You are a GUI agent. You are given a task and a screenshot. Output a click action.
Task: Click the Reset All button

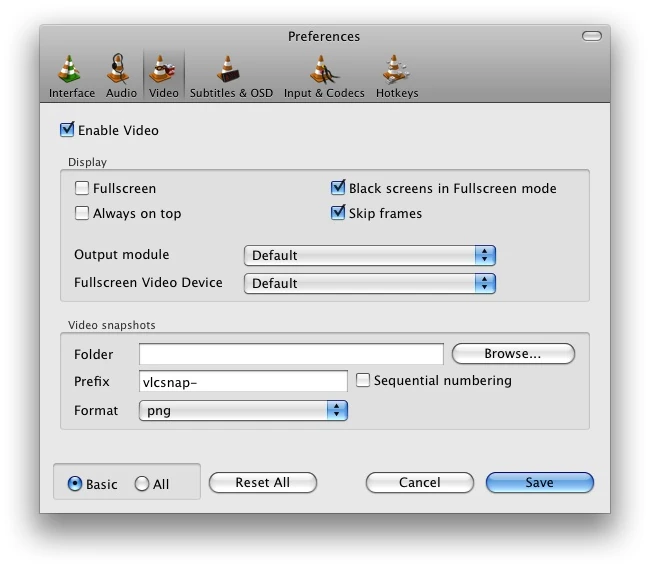[263, 483]
